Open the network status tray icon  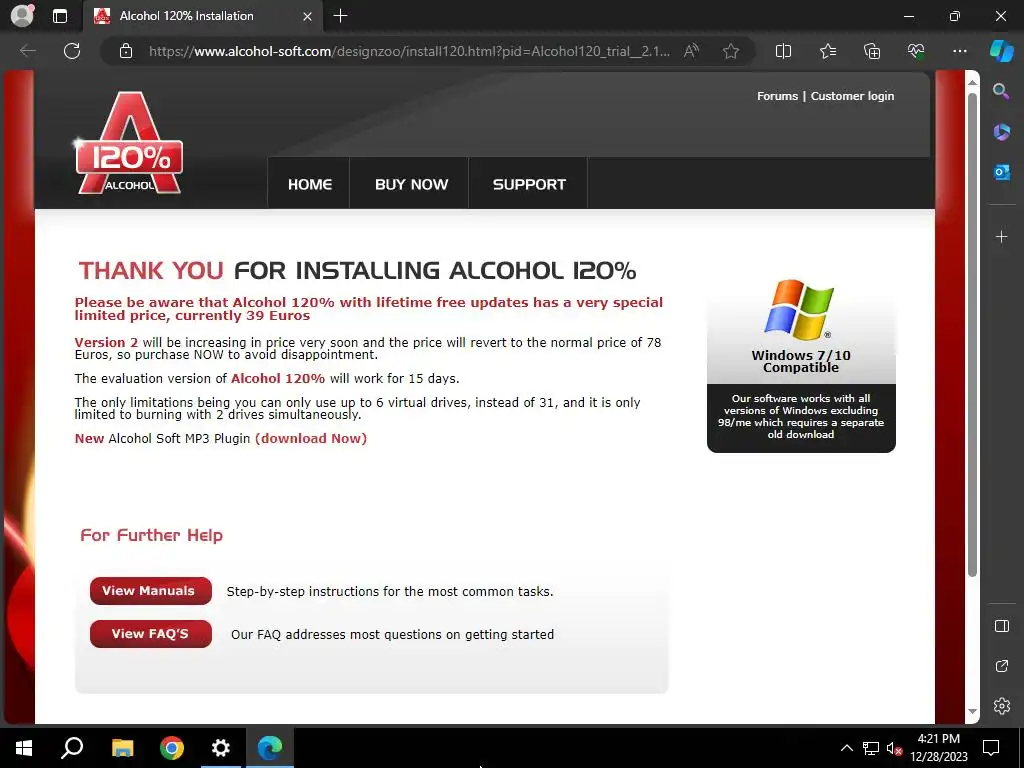(871, 748)
